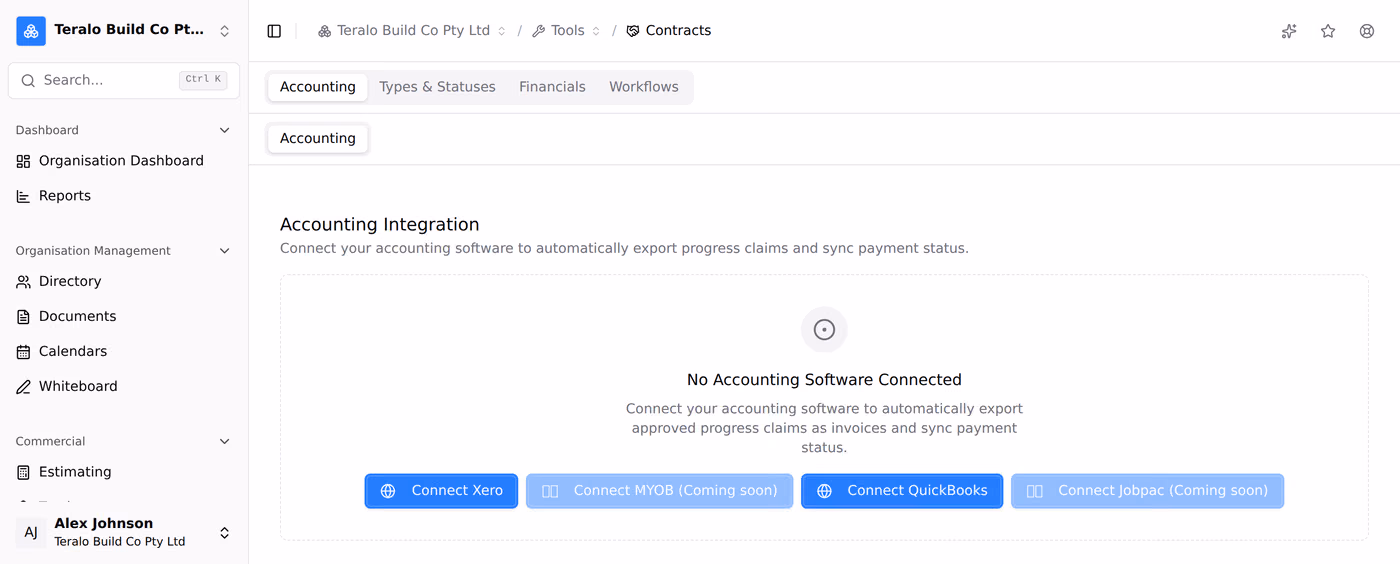
Task: Open the help lifebuoy icon
Action: [1367, 31]
